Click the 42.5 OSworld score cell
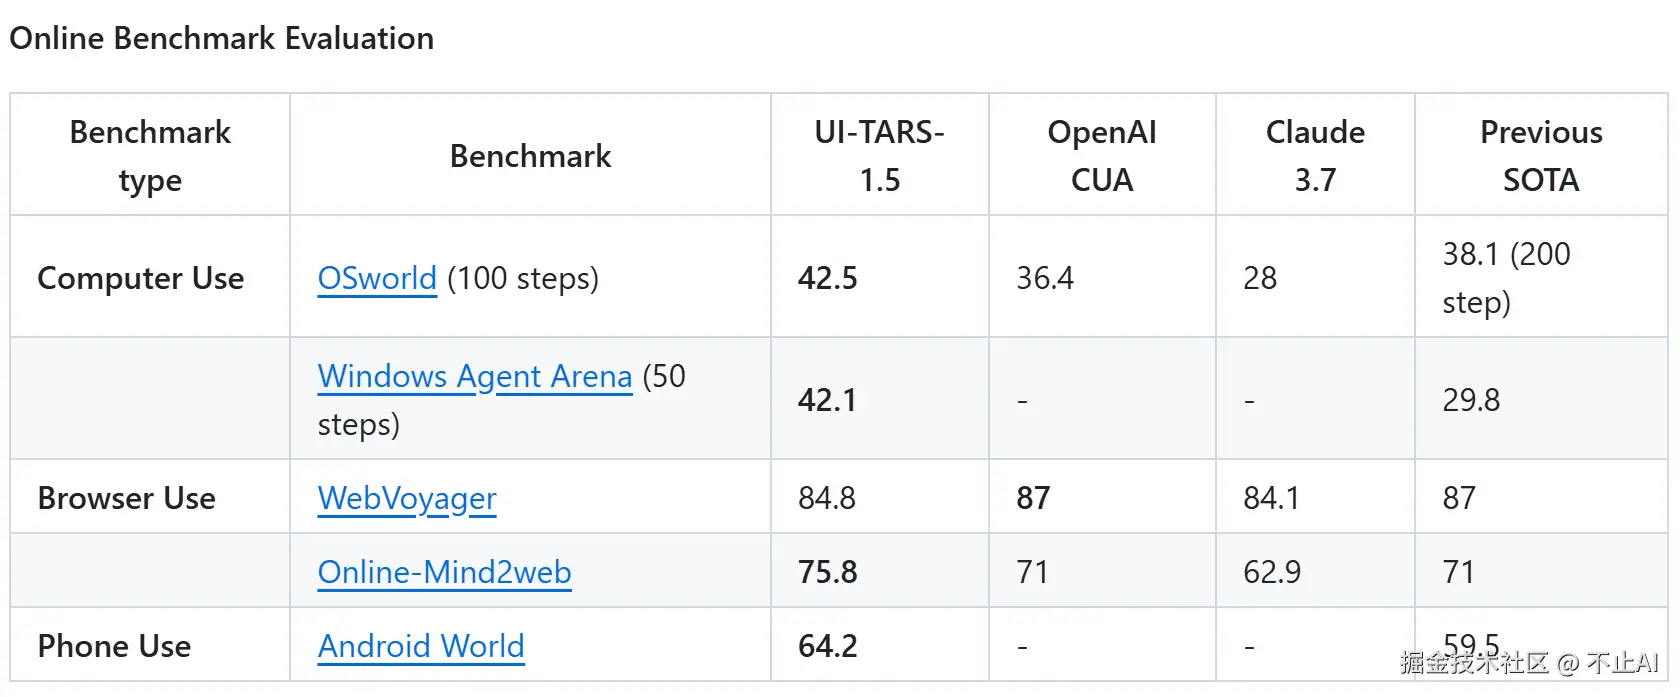The height and width of the screenshot is (697, 1680). pos(828,278)
